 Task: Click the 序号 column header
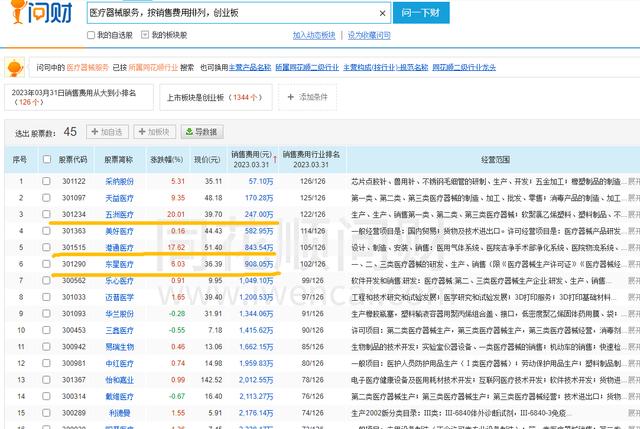coord(20,160)
